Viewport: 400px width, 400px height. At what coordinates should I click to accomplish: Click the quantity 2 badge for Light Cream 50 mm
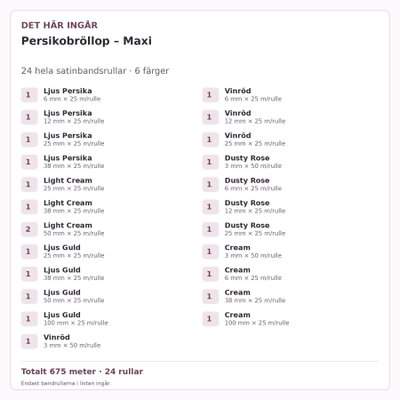[29, 229]
